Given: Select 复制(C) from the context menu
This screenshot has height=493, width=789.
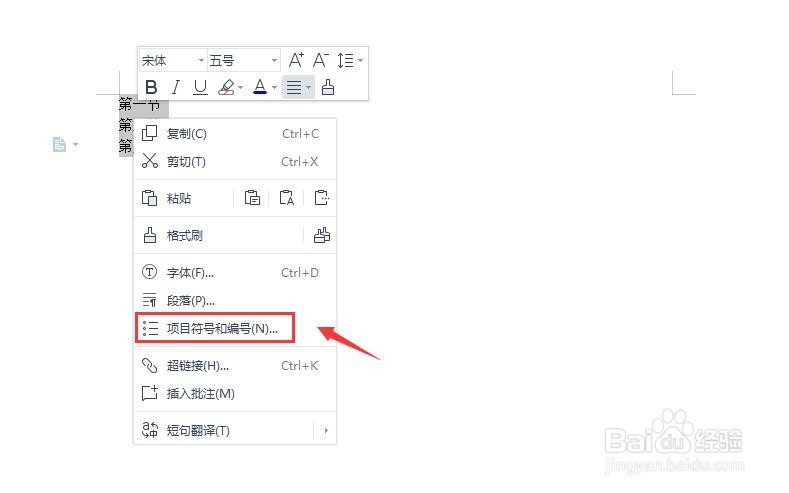Looking at the screenshot, I should pyautogui.click(x=234, y=134).
